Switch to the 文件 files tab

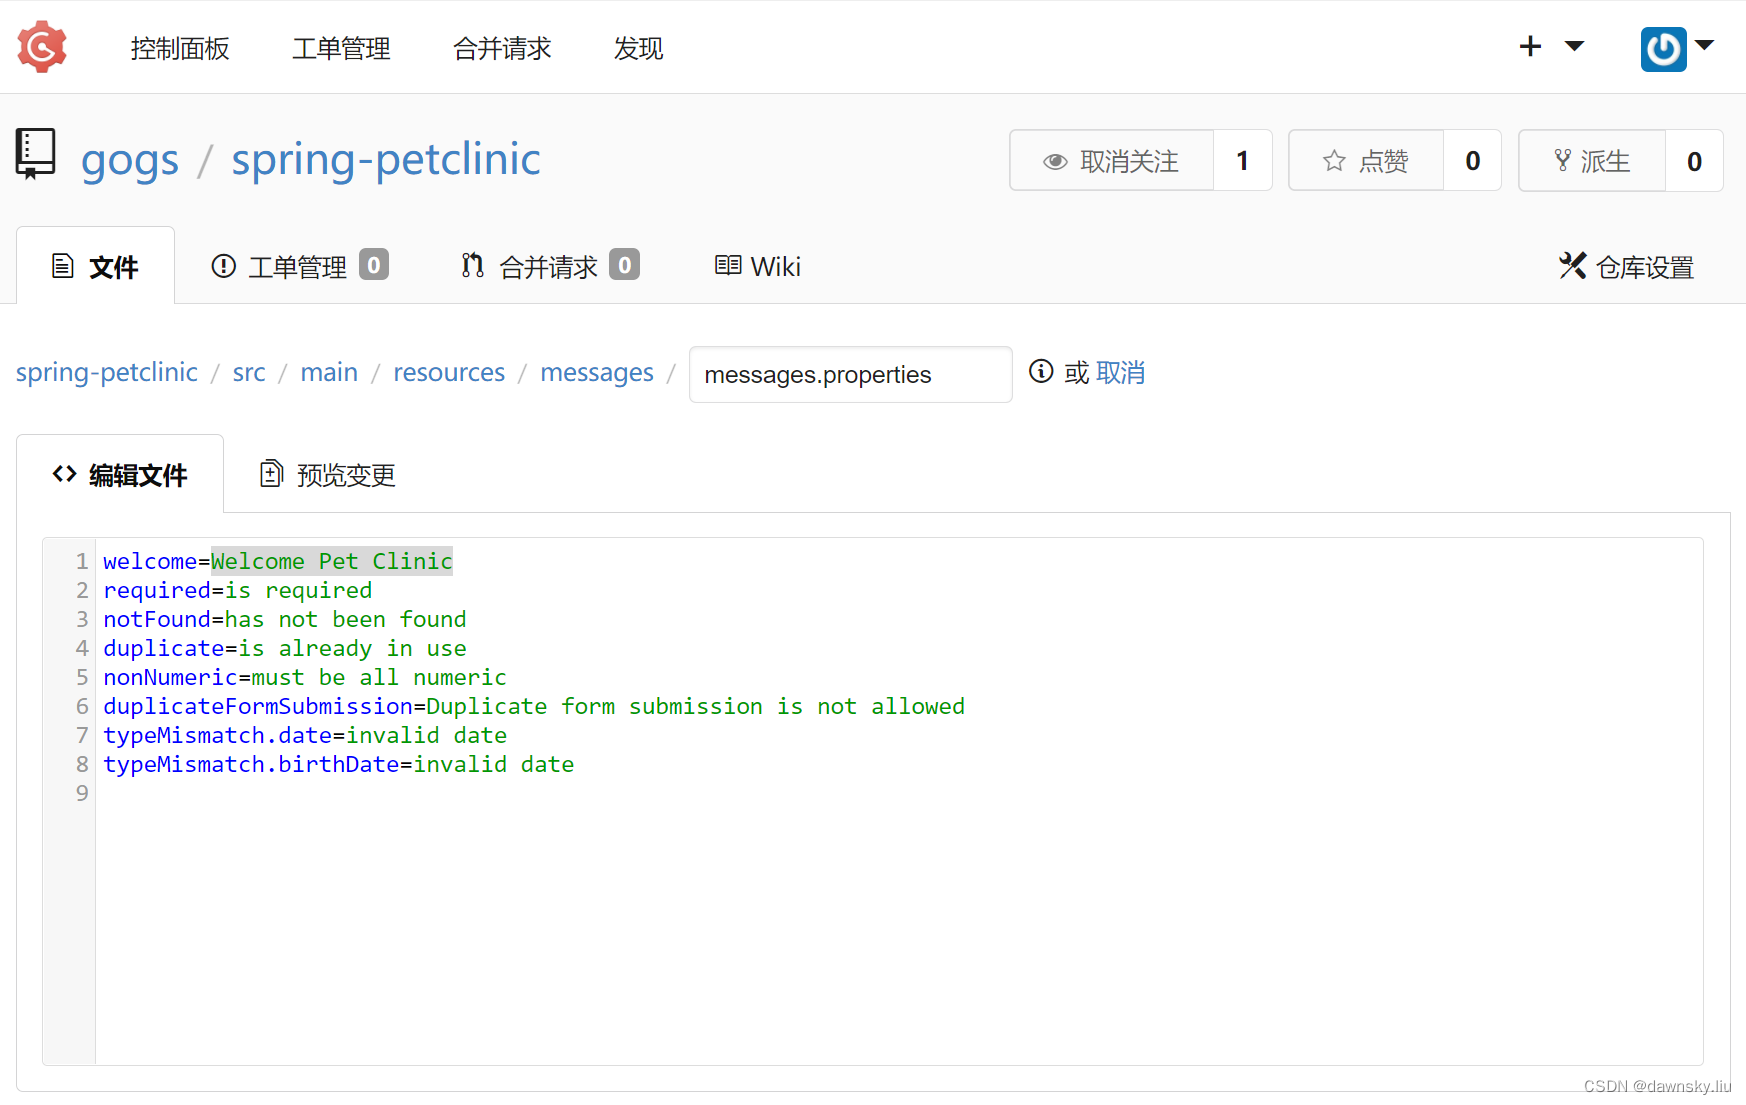click(96, 266)
